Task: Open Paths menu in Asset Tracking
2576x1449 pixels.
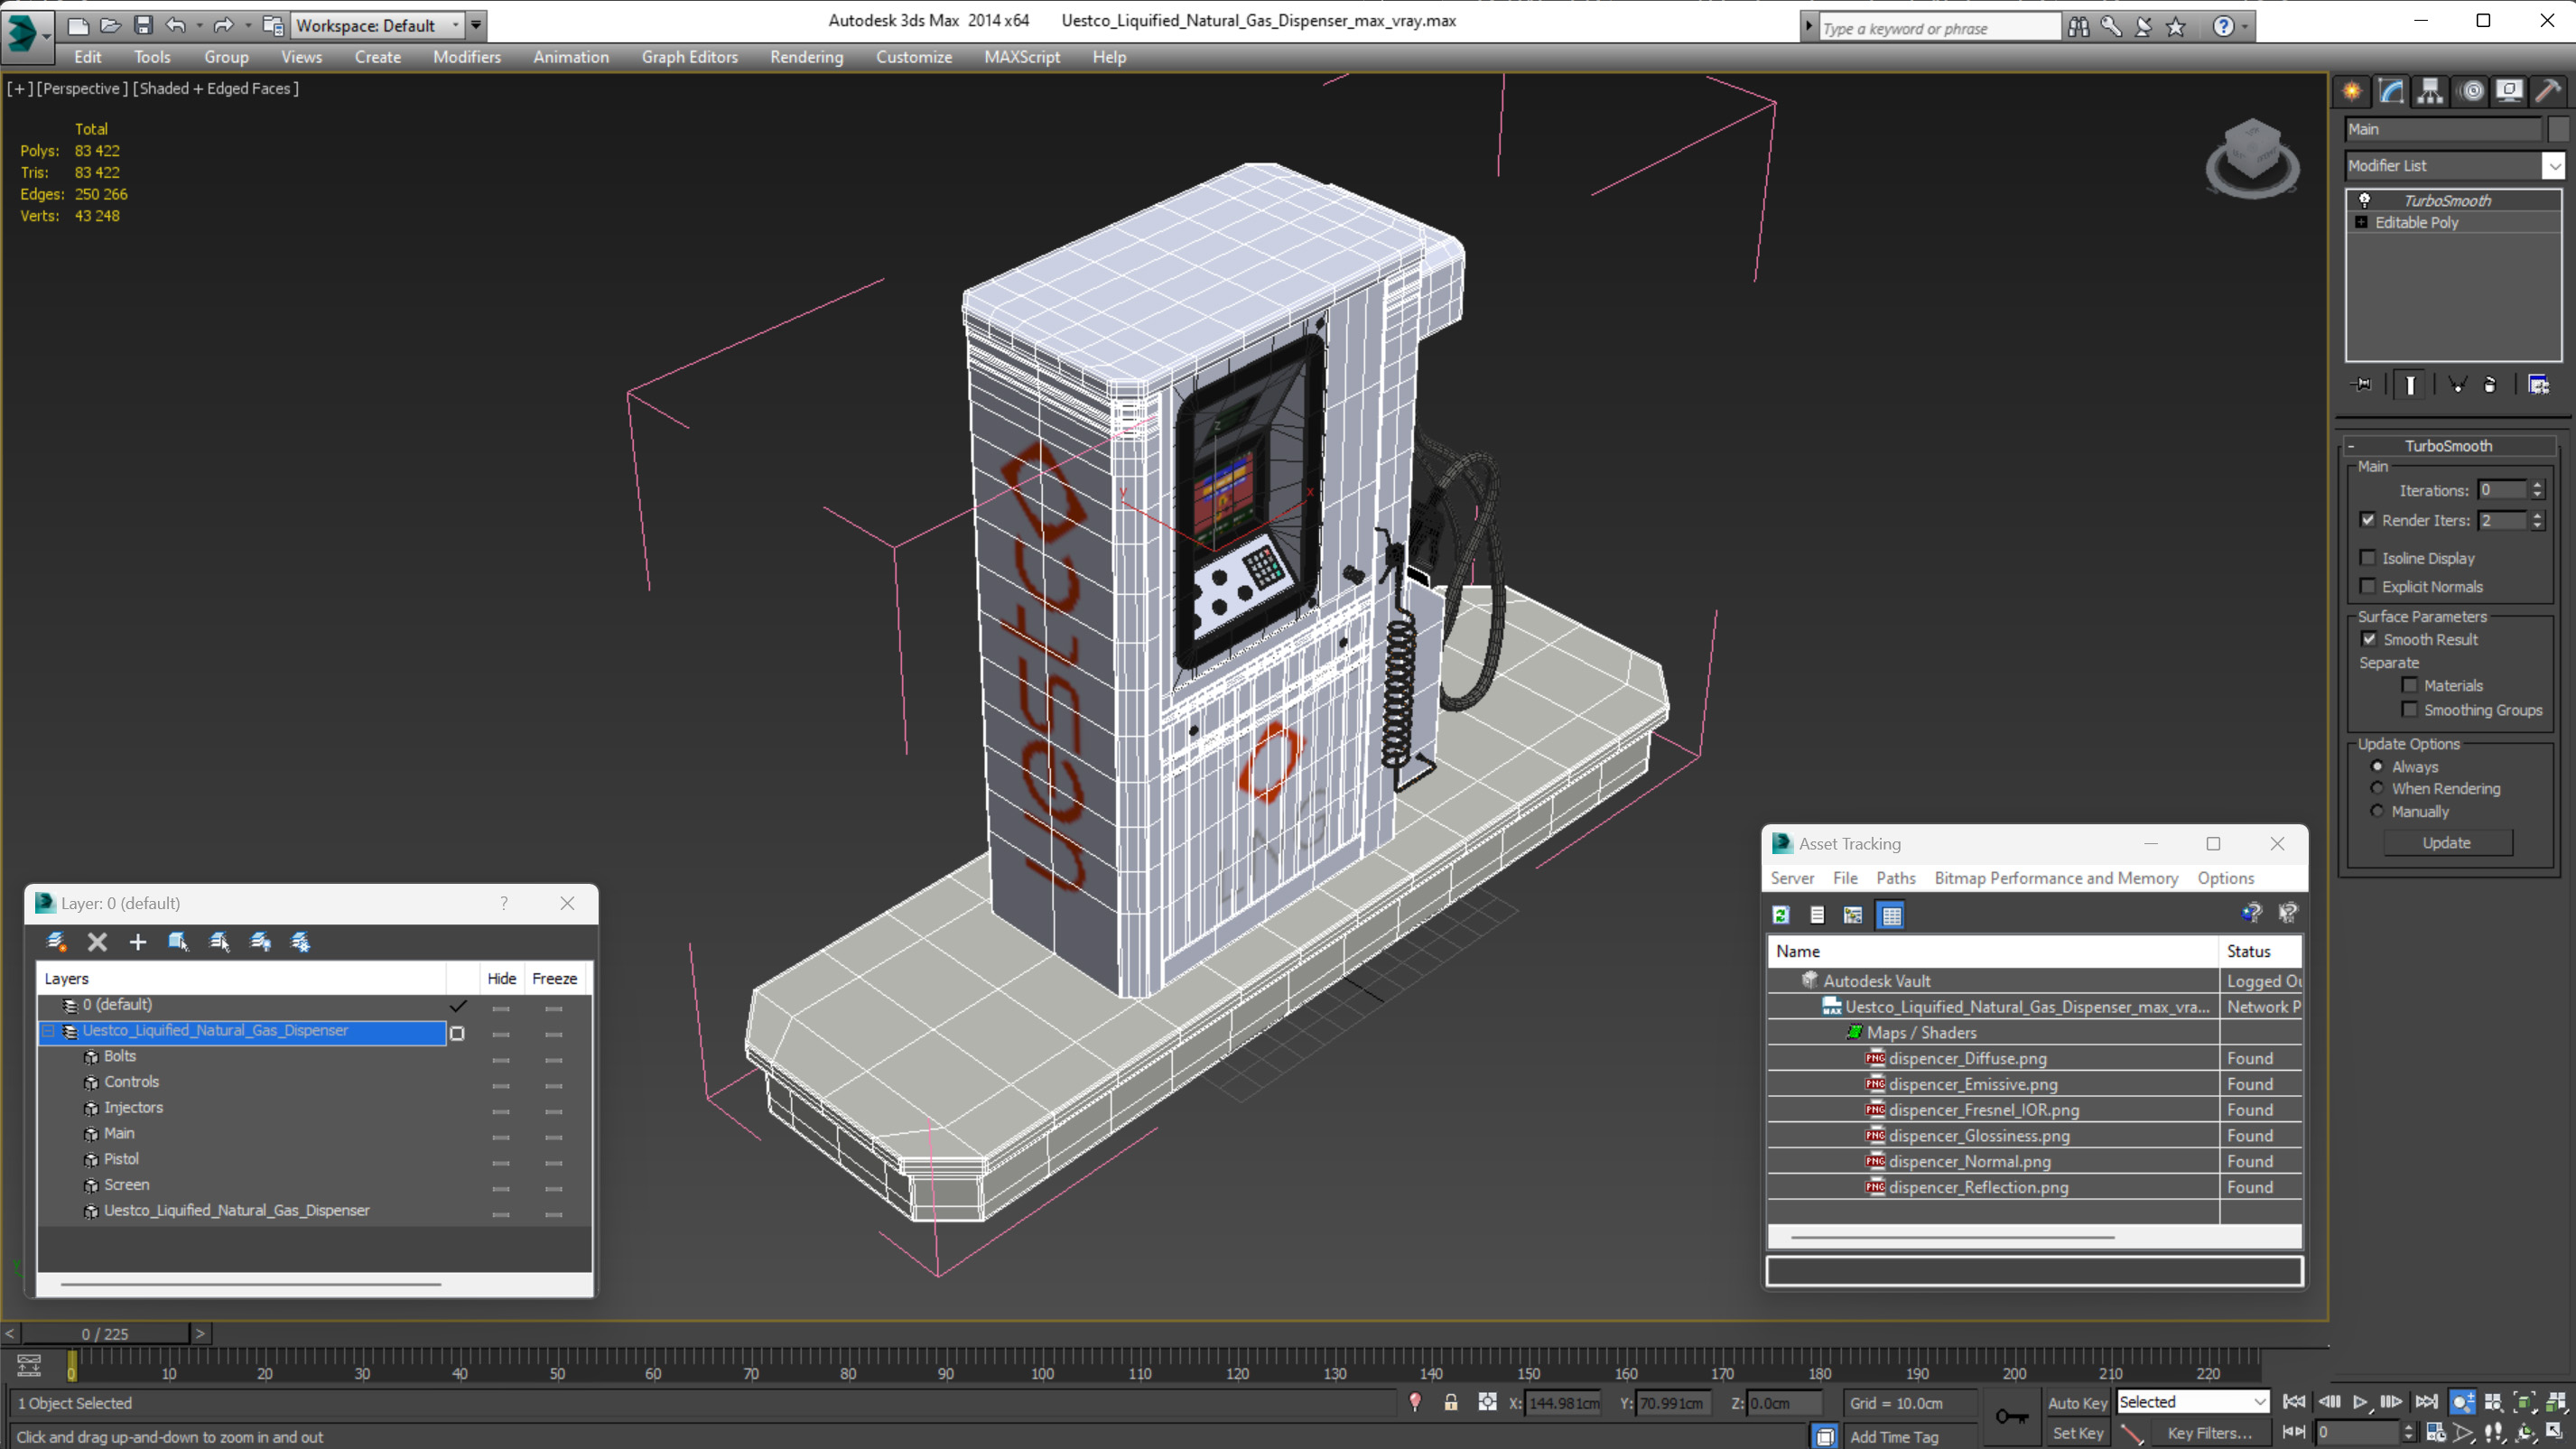Action: [x=1896, y=878]
